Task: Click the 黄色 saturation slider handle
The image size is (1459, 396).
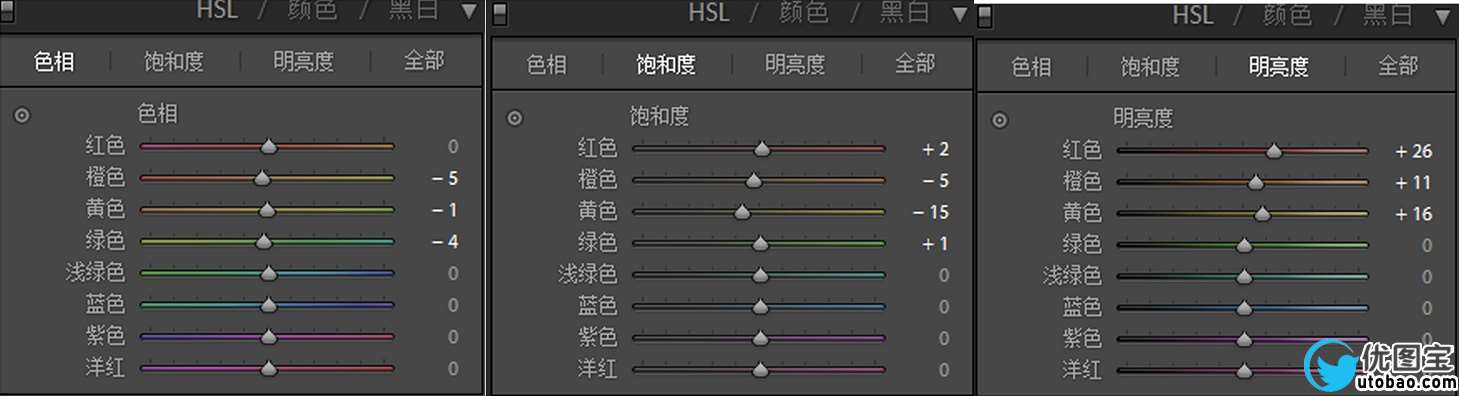Action: pyautogui.click(x=742, y=212)
